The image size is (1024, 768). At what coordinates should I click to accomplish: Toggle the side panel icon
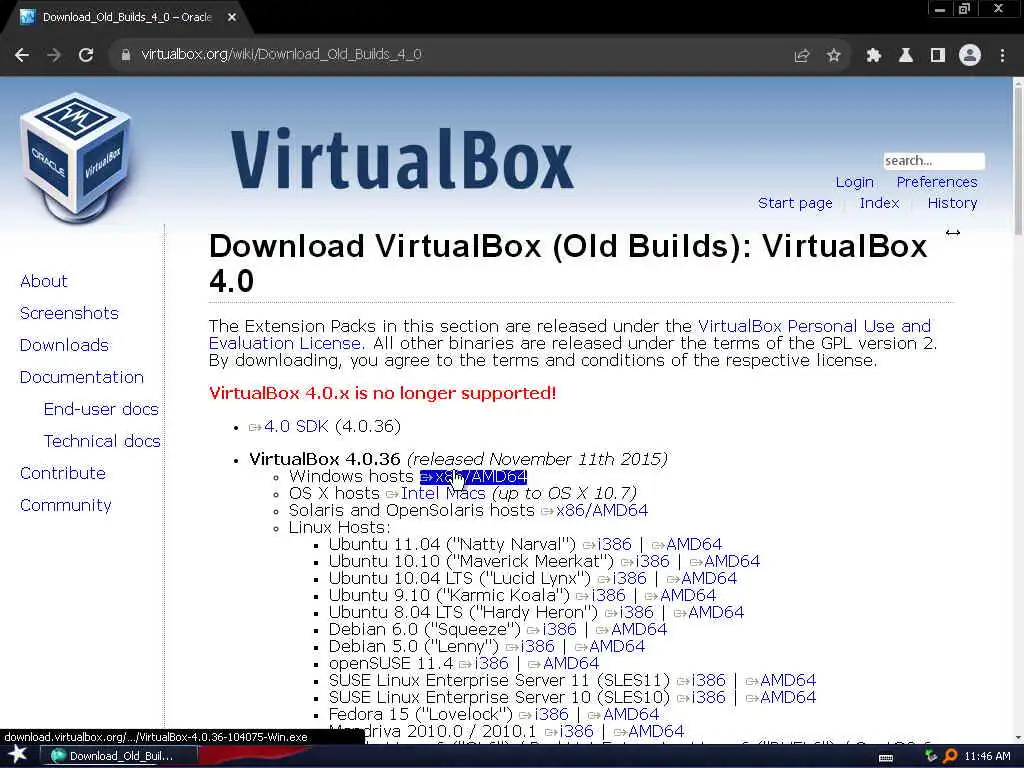tap(938, 56)
